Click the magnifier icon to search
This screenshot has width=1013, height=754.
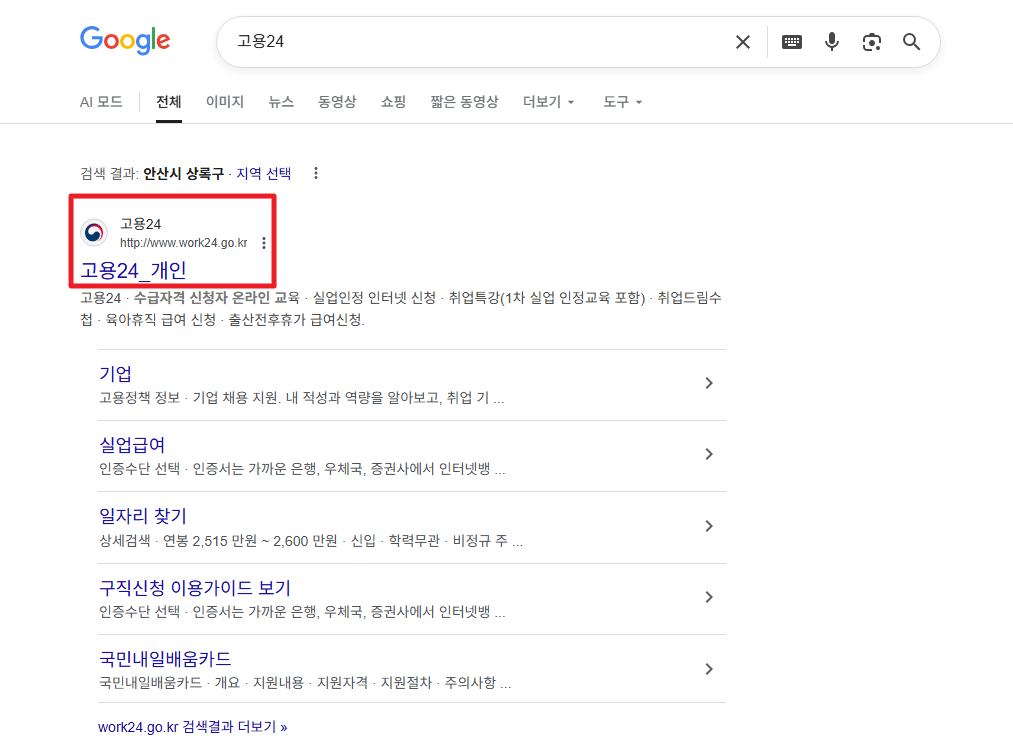click(x=910, y=41)
